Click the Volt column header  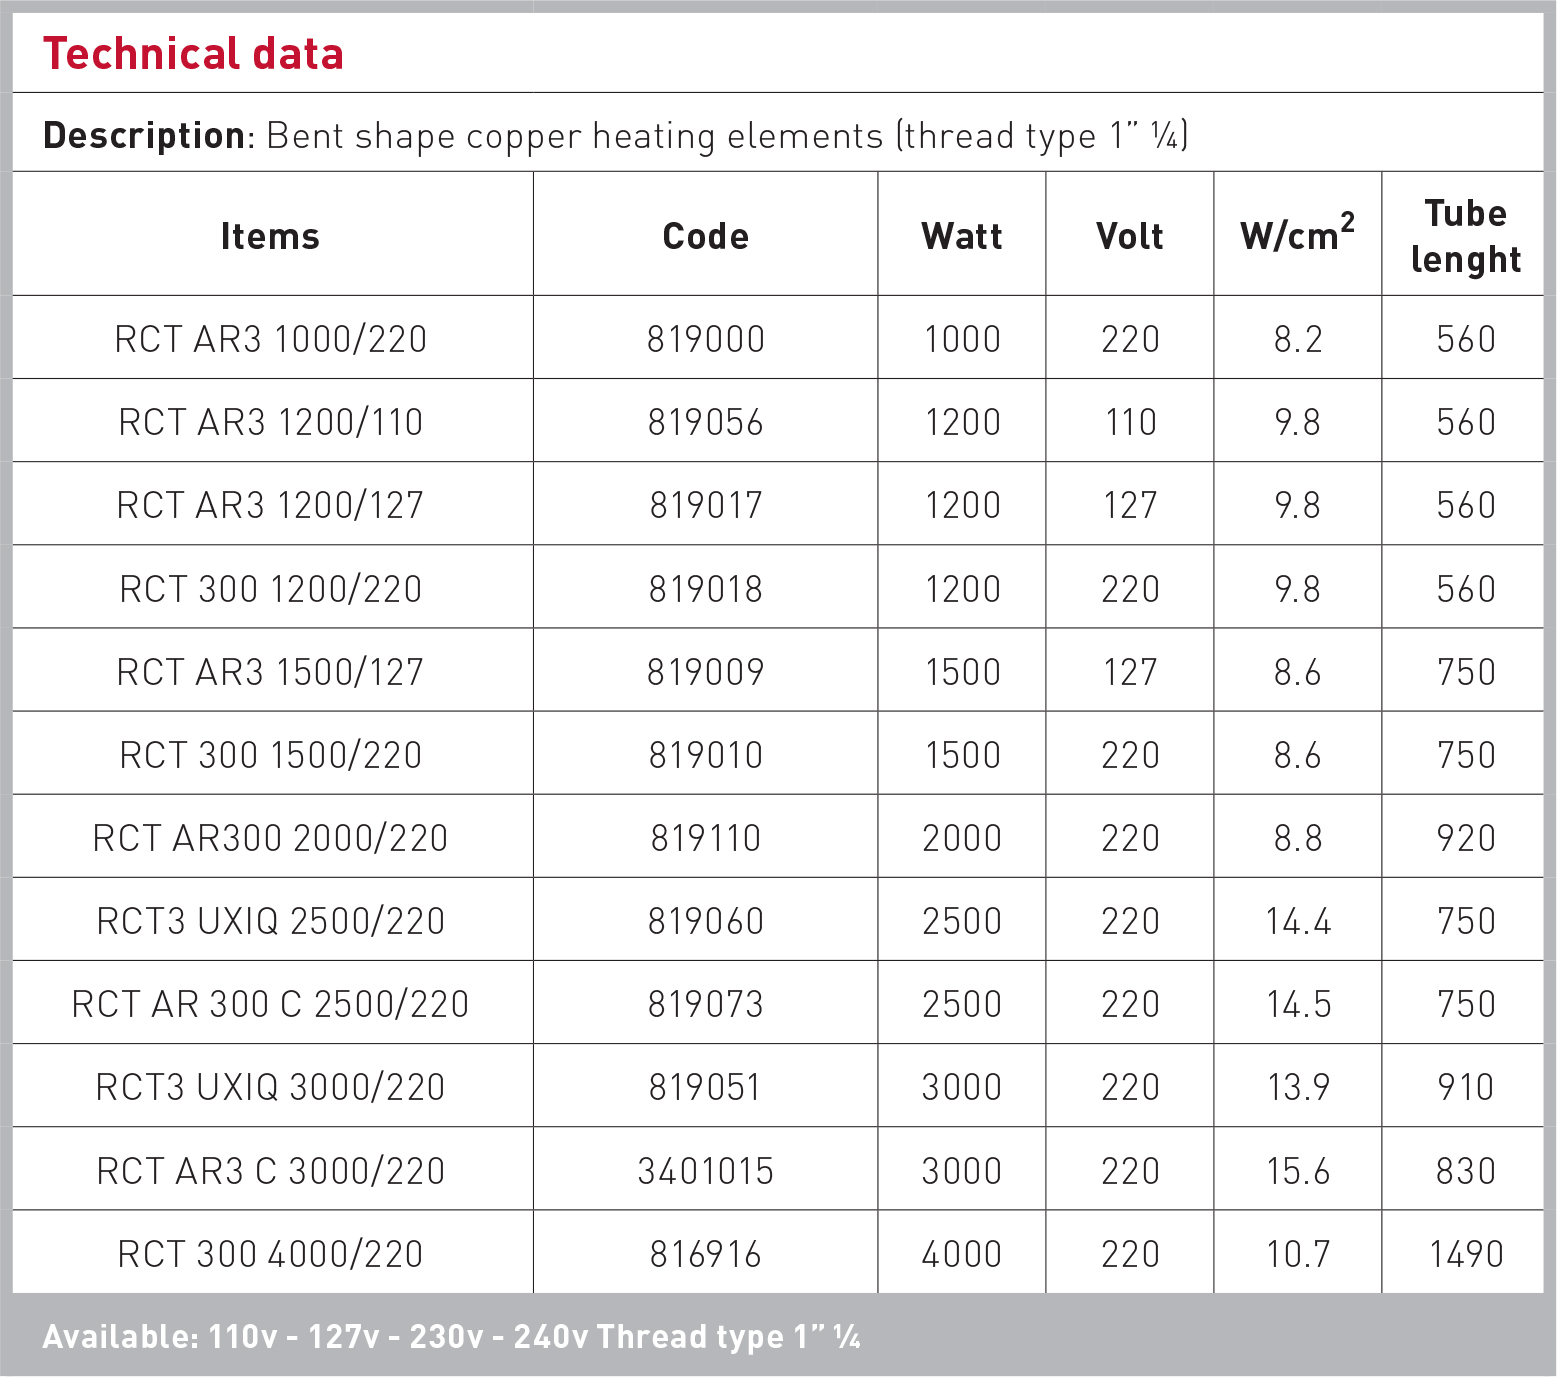point(1130,237)
